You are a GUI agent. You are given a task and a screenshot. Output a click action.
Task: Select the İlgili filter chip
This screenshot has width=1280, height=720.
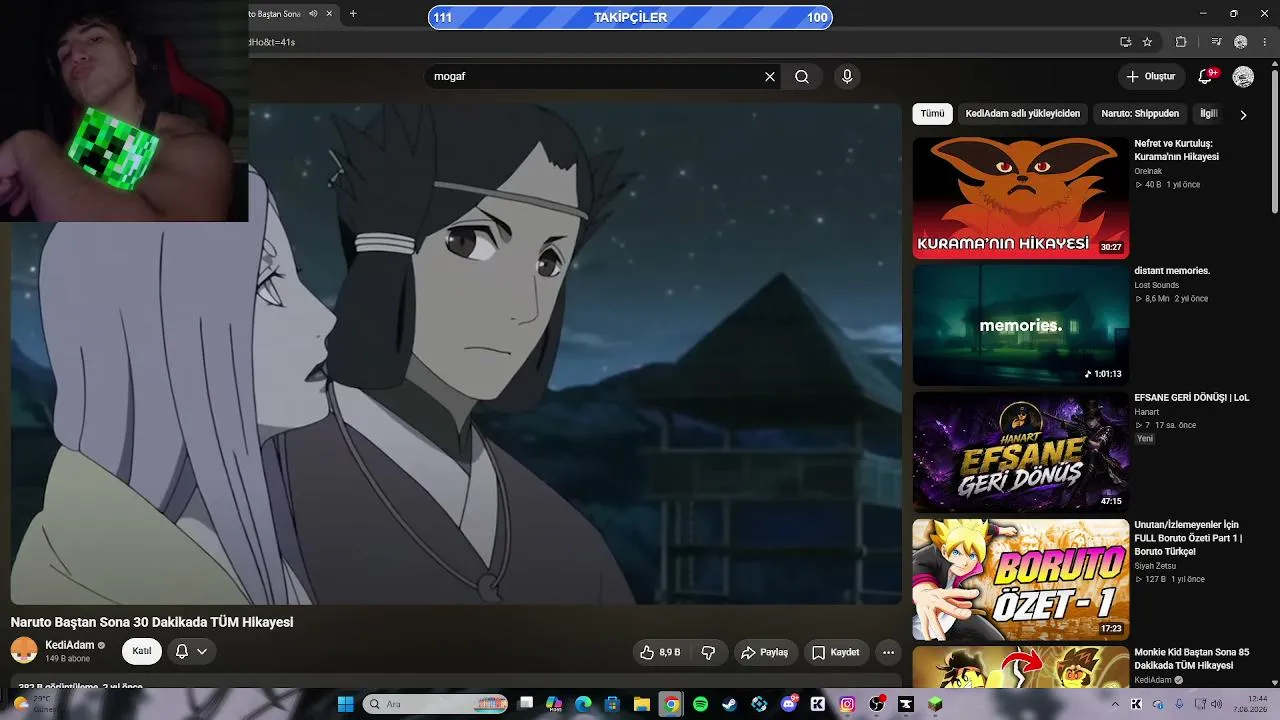coord(1209,114)
